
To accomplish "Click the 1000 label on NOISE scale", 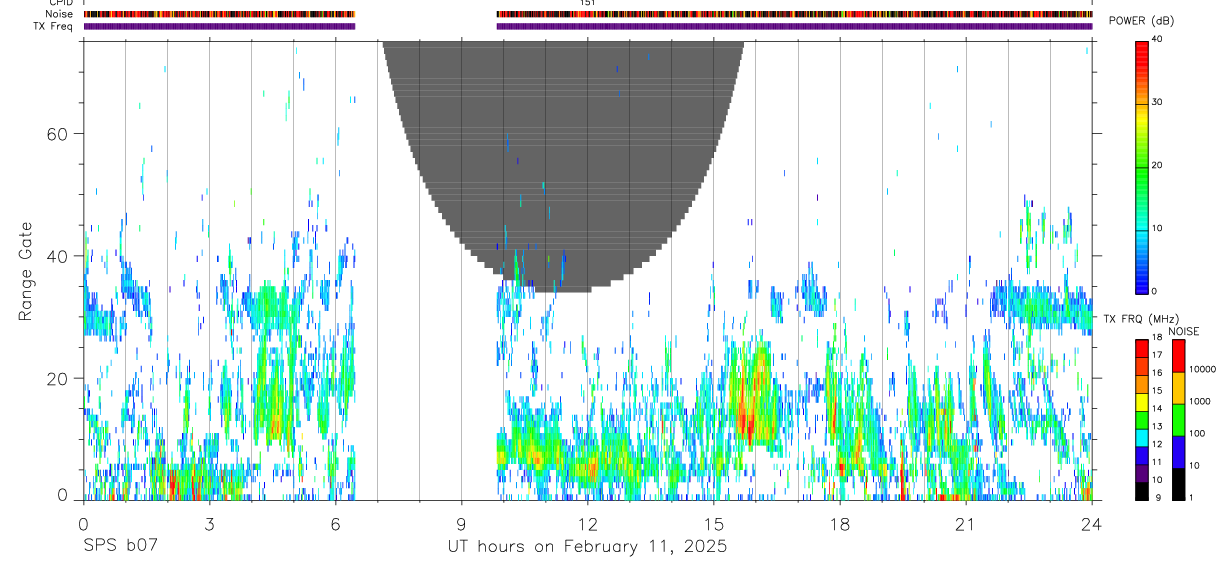I will point(1199,401).
